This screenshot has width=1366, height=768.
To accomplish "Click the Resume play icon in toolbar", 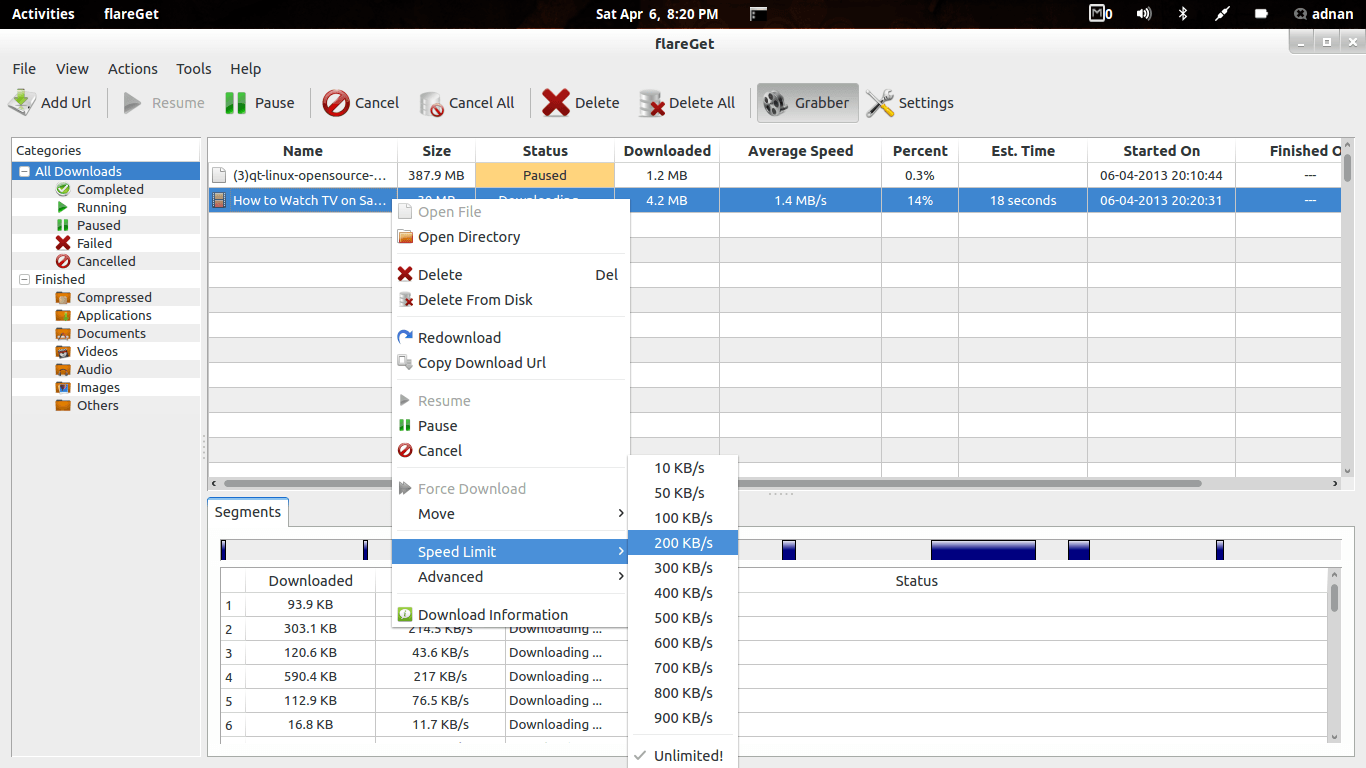I will [x=132, y=103].
